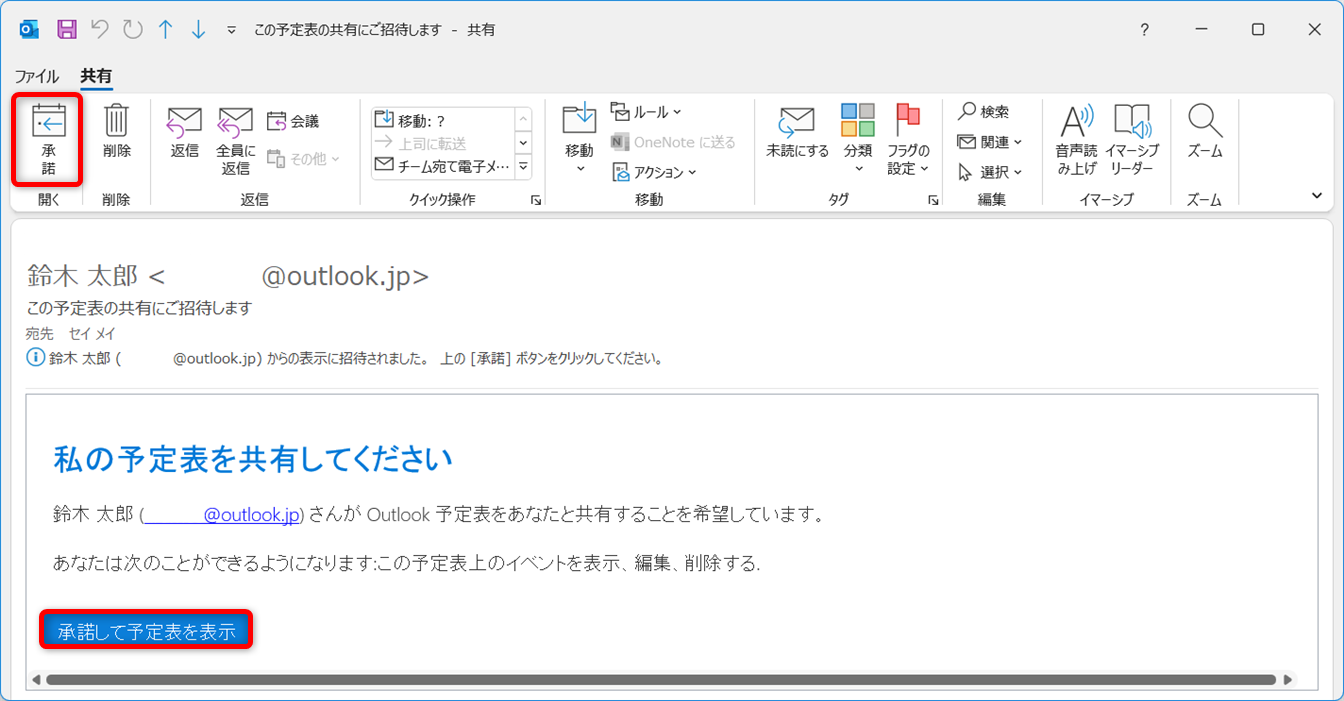
Task: Click the blue 承諾して予定表を表示 button
Action: (146, 631)
